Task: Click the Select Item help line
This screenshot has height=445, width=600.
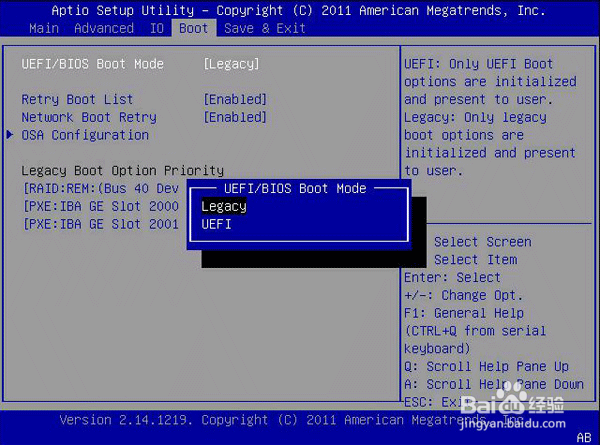Action: coord(476,260)
